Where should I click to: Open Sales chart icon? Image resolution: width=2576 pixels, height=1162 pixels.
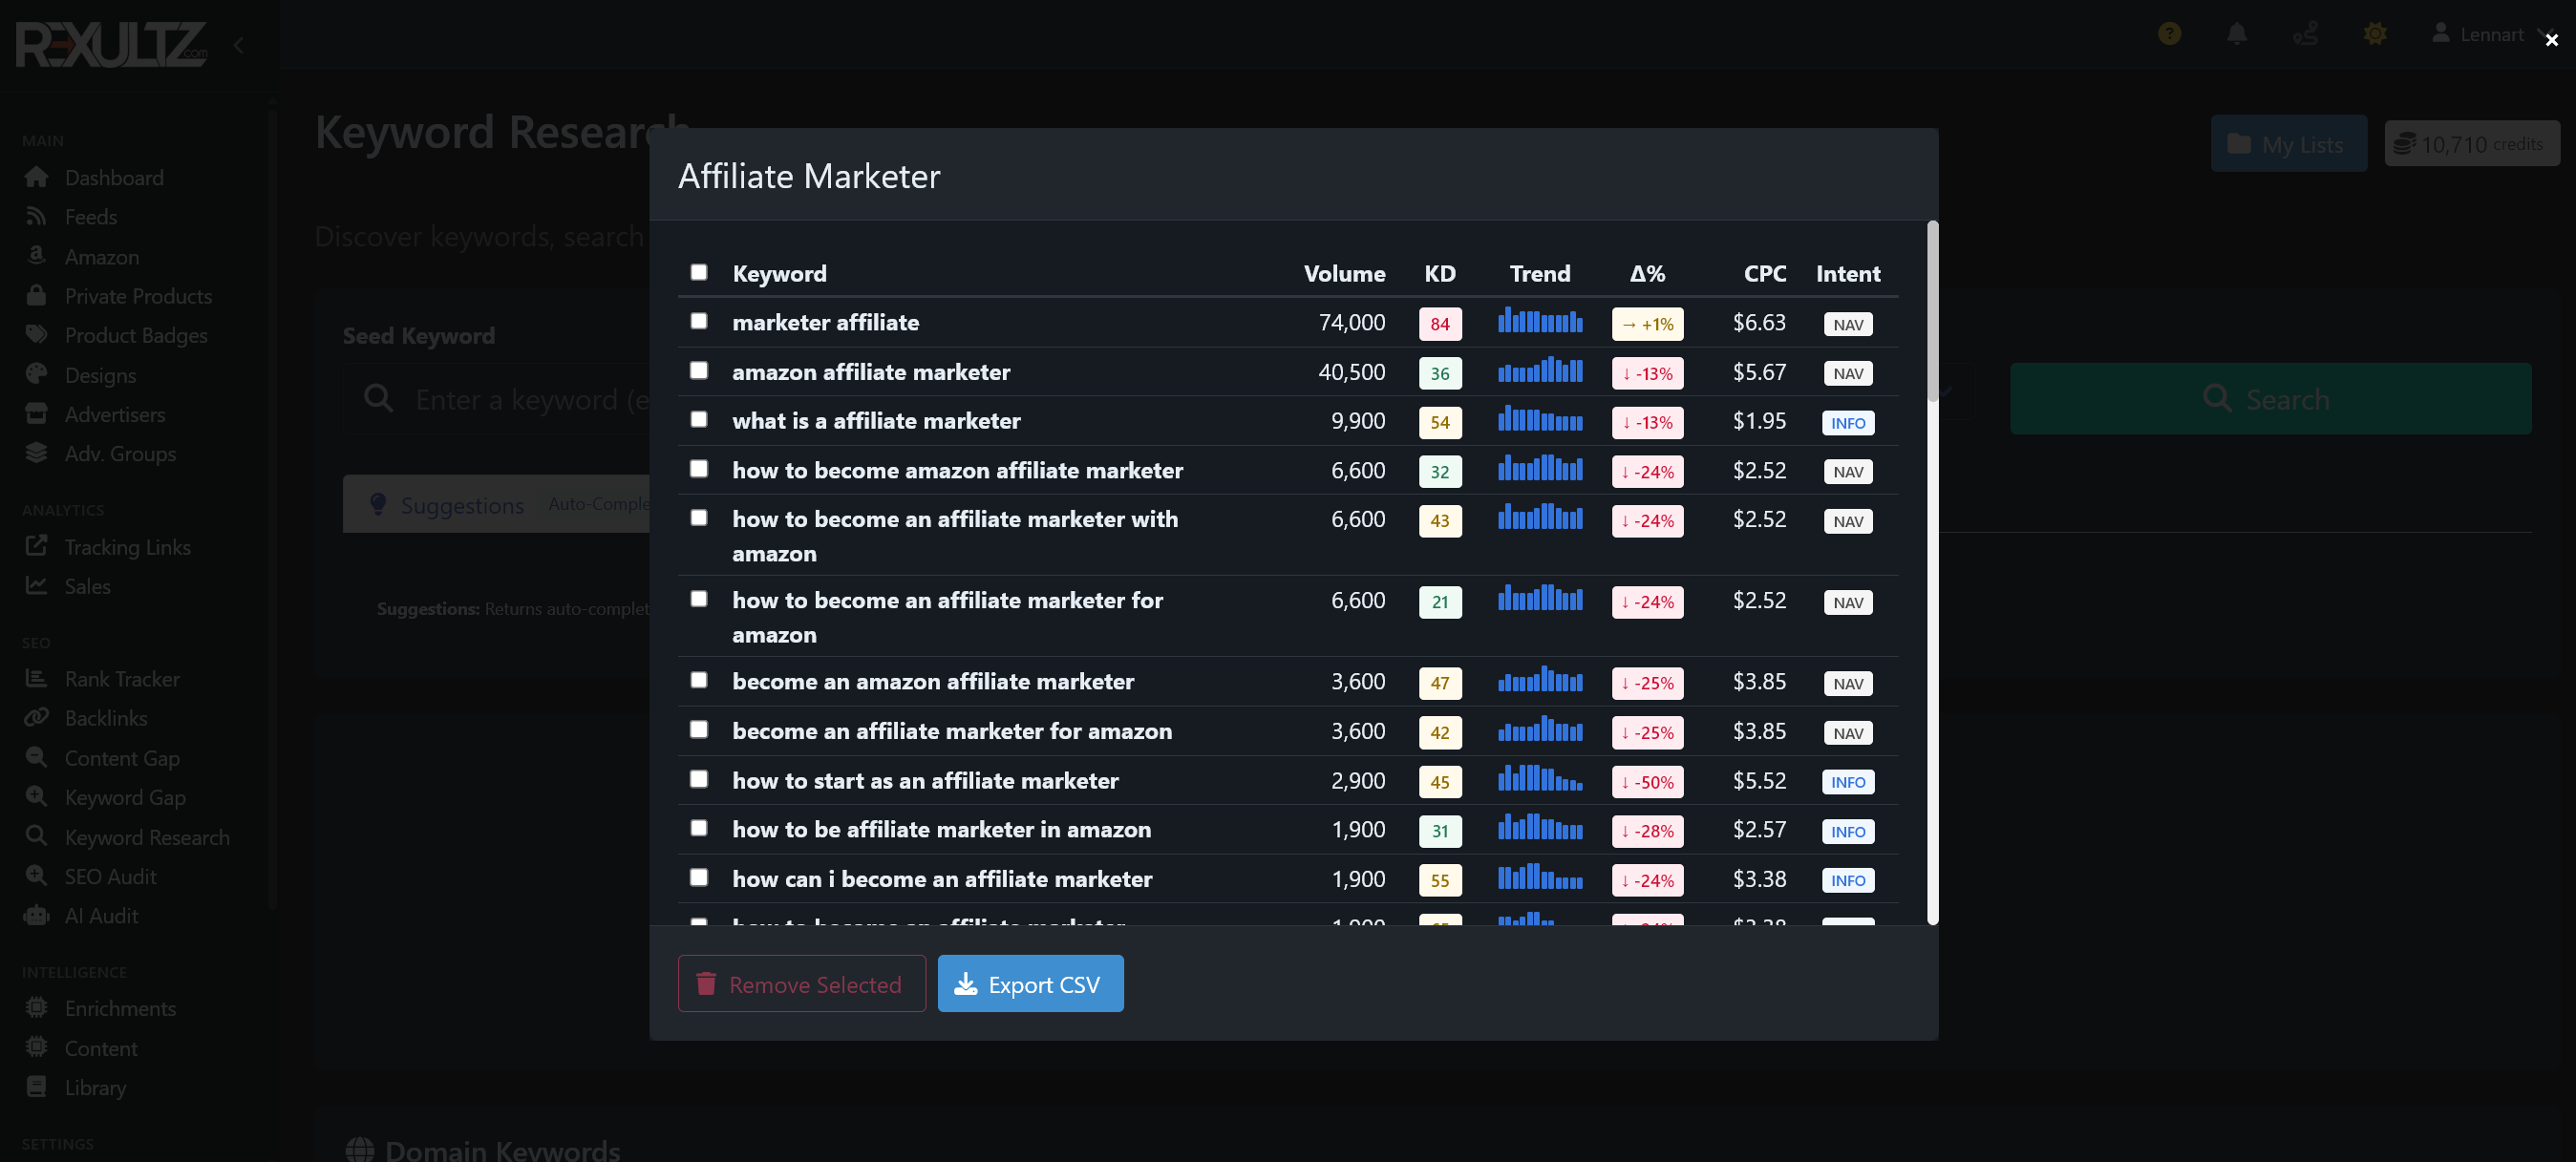pyautogui.click(x=36, y=585)
